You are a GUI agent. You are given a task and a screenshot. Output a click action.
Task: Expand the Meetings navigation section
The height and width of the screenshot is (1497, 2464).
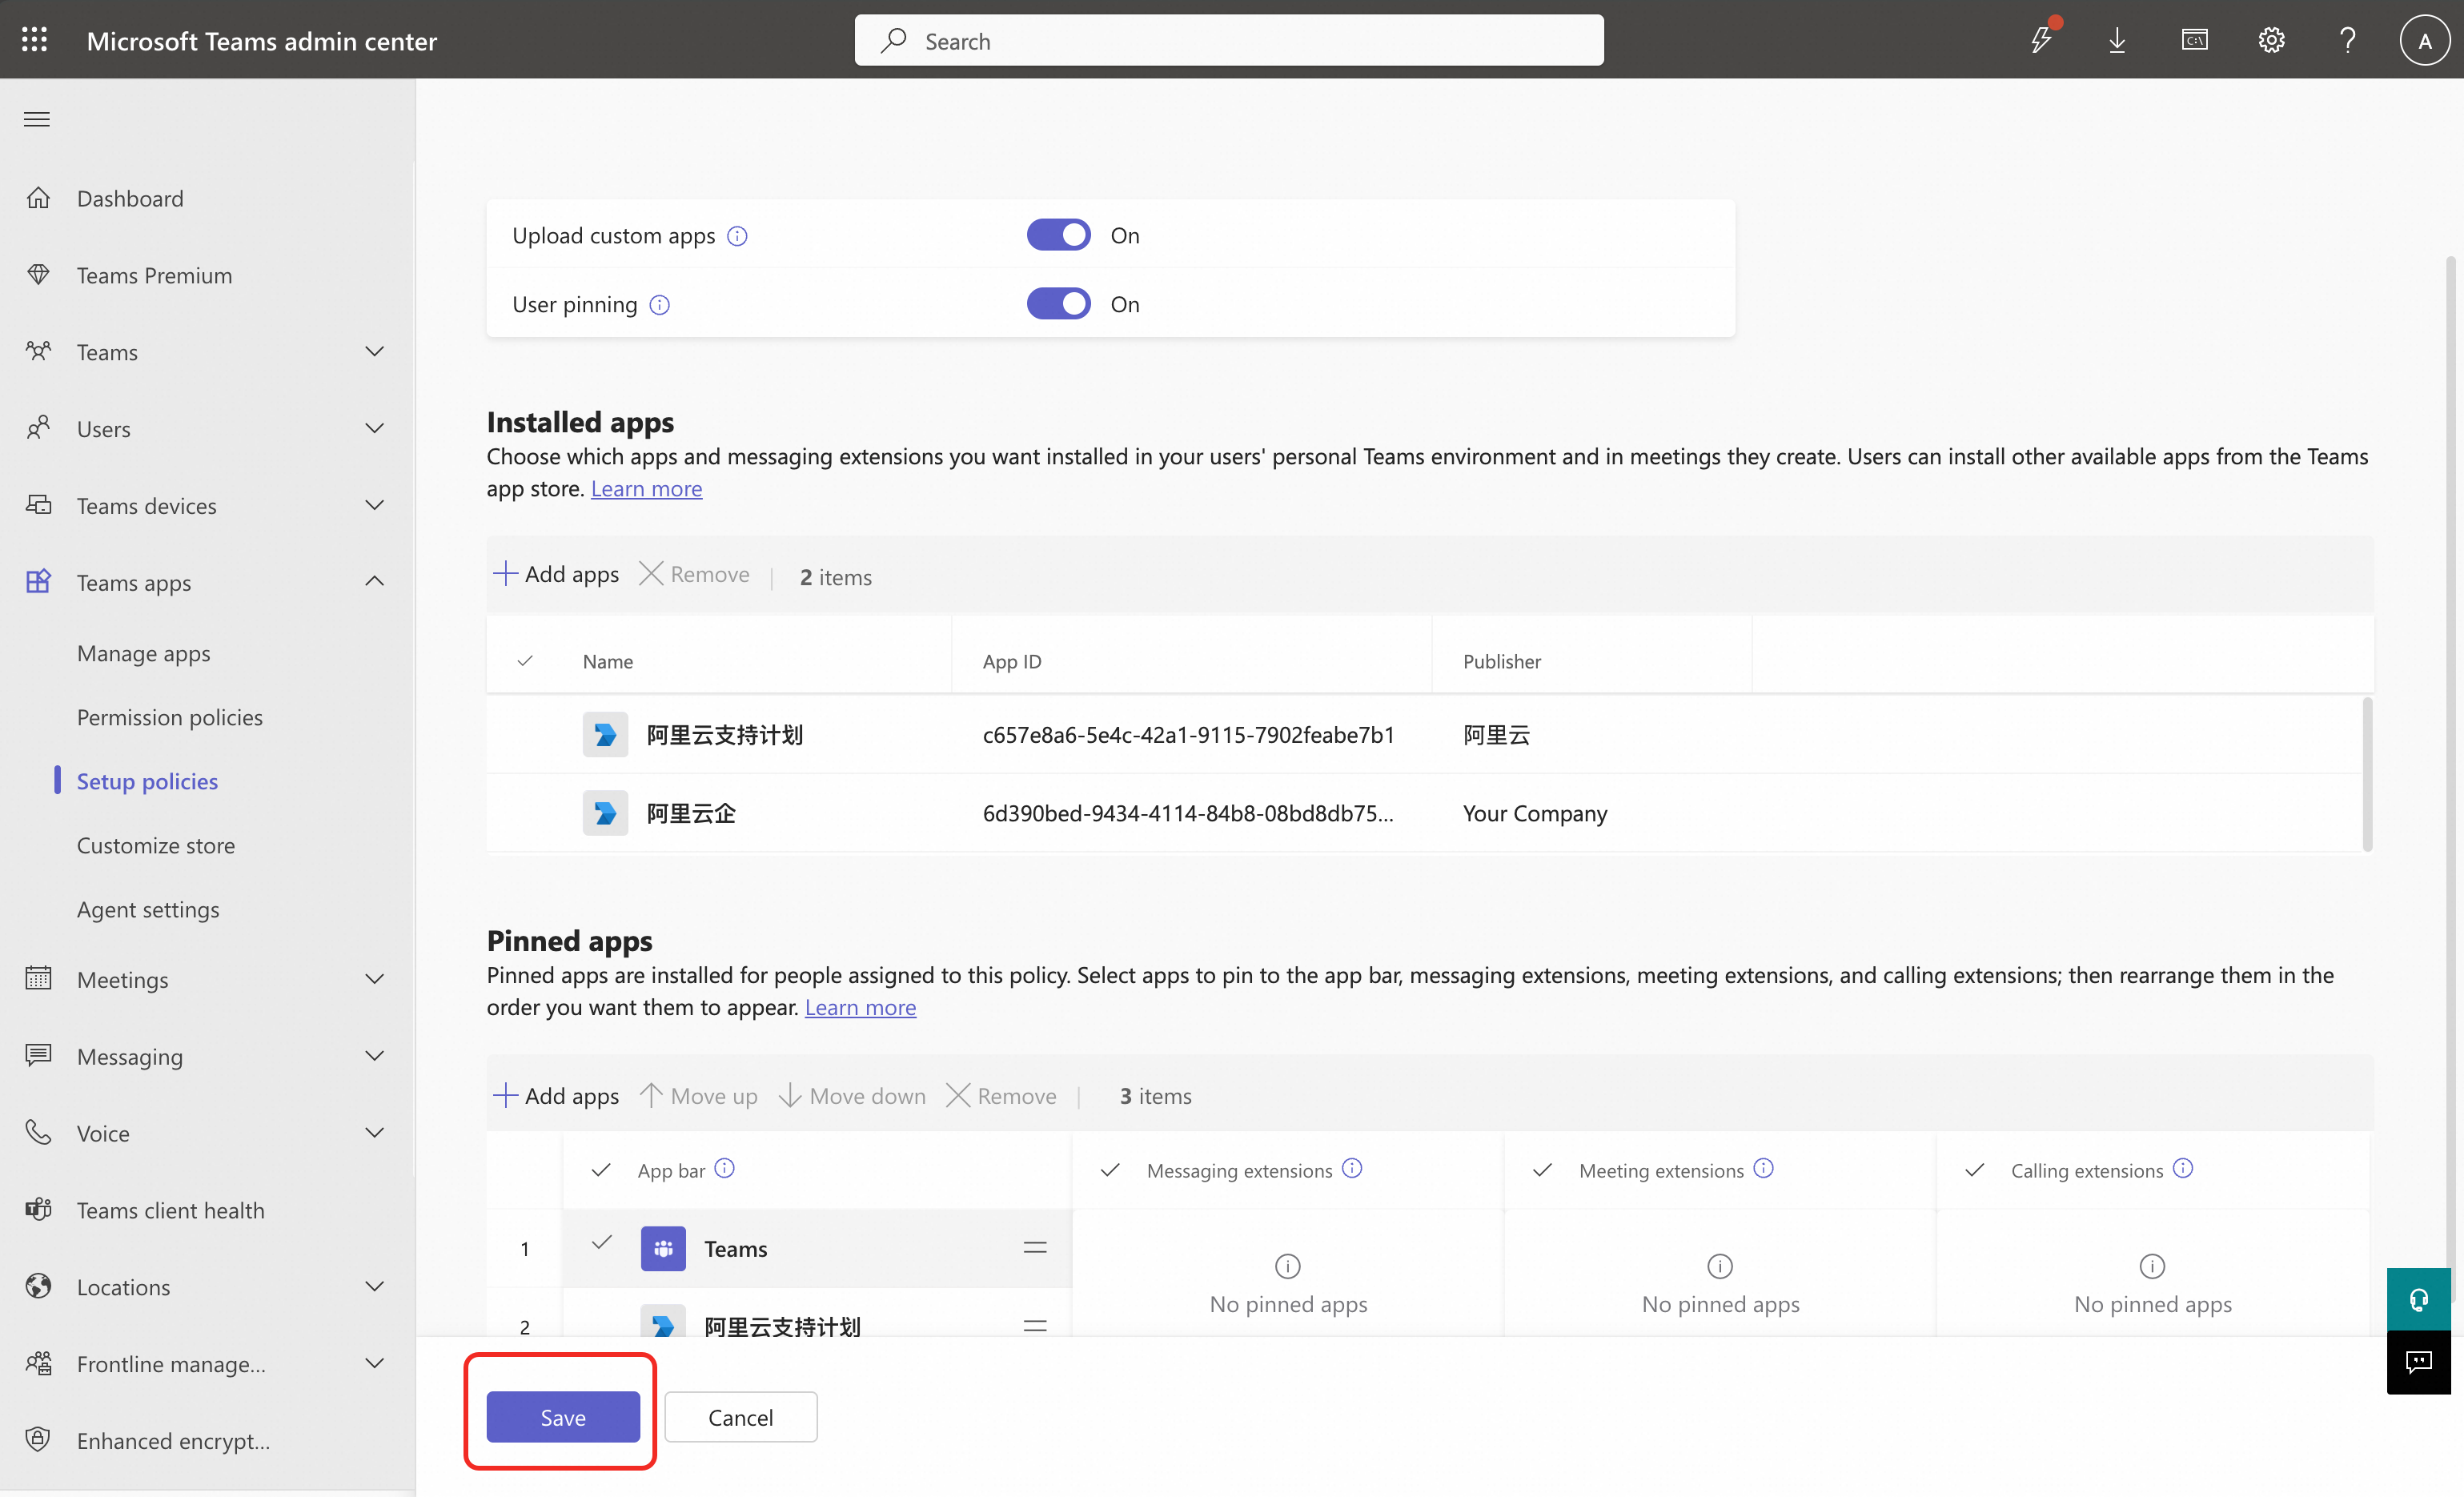pos(374,979)
